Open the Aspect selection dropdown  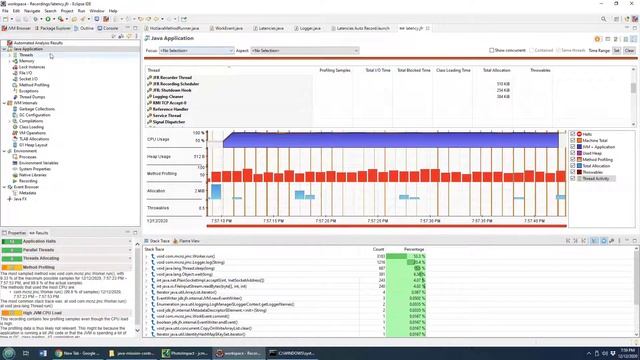(304, 51)
